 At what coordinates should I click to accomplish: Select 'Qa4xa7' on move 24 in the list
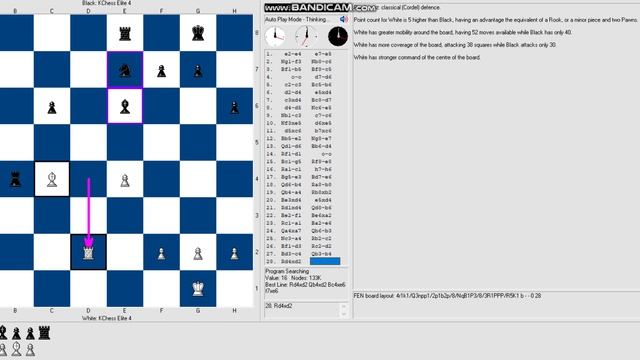(x=291, y=231)
